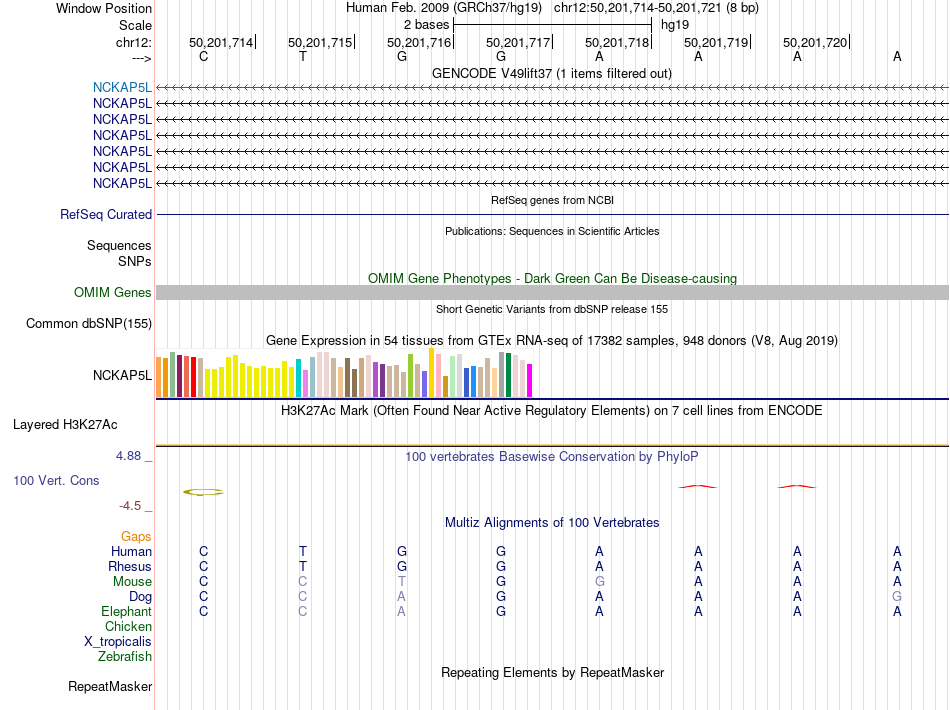Click the magenta bar in GTEx chart
950x710 pixels.
click(530, 380)
